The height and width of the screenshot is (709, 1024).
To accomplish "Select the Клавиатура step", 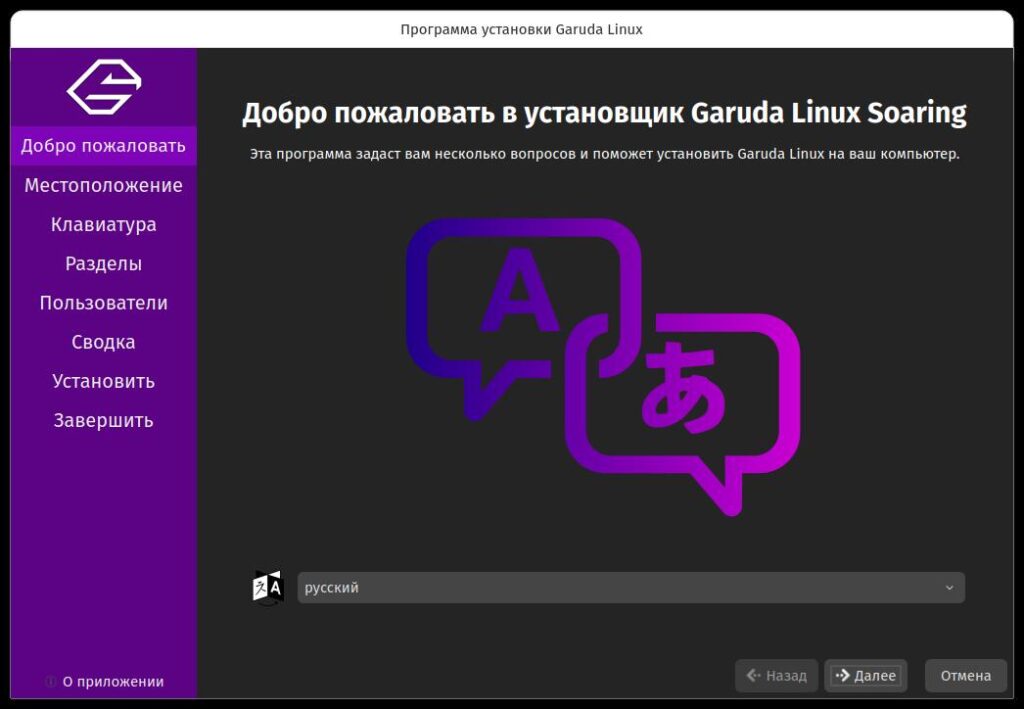I will click(103, 225).
